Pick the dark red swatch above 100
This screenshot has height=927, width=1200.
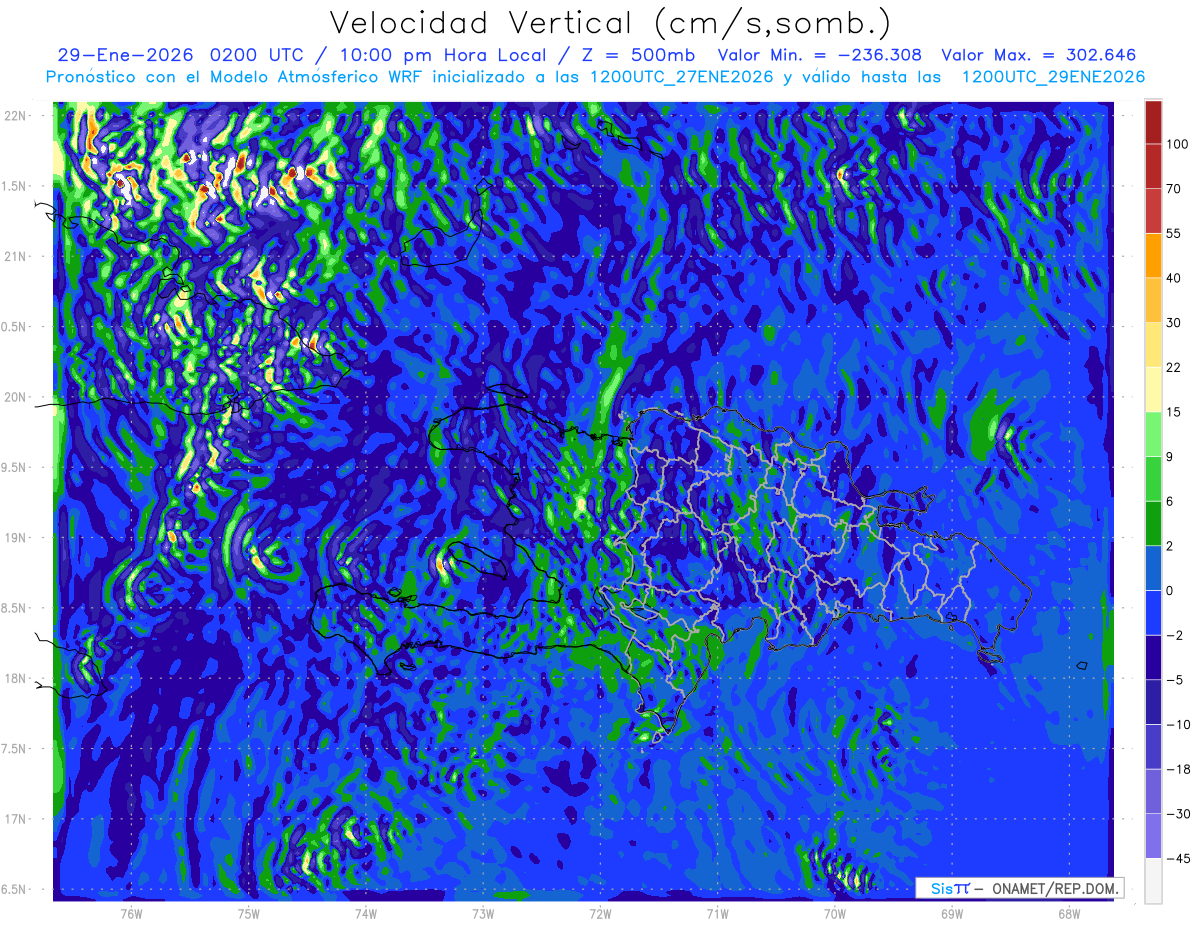(1153, 122)
